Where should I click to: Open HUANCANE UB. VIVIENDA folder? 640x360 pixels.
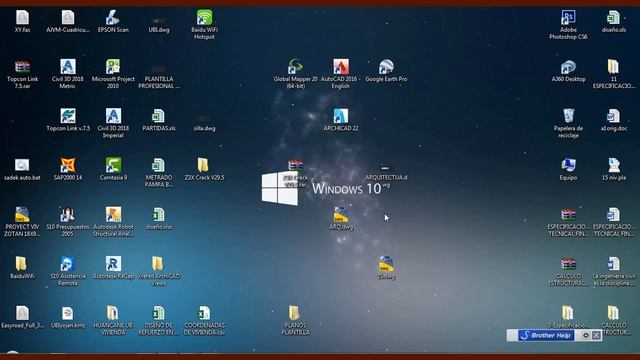(x=112, y=313)
